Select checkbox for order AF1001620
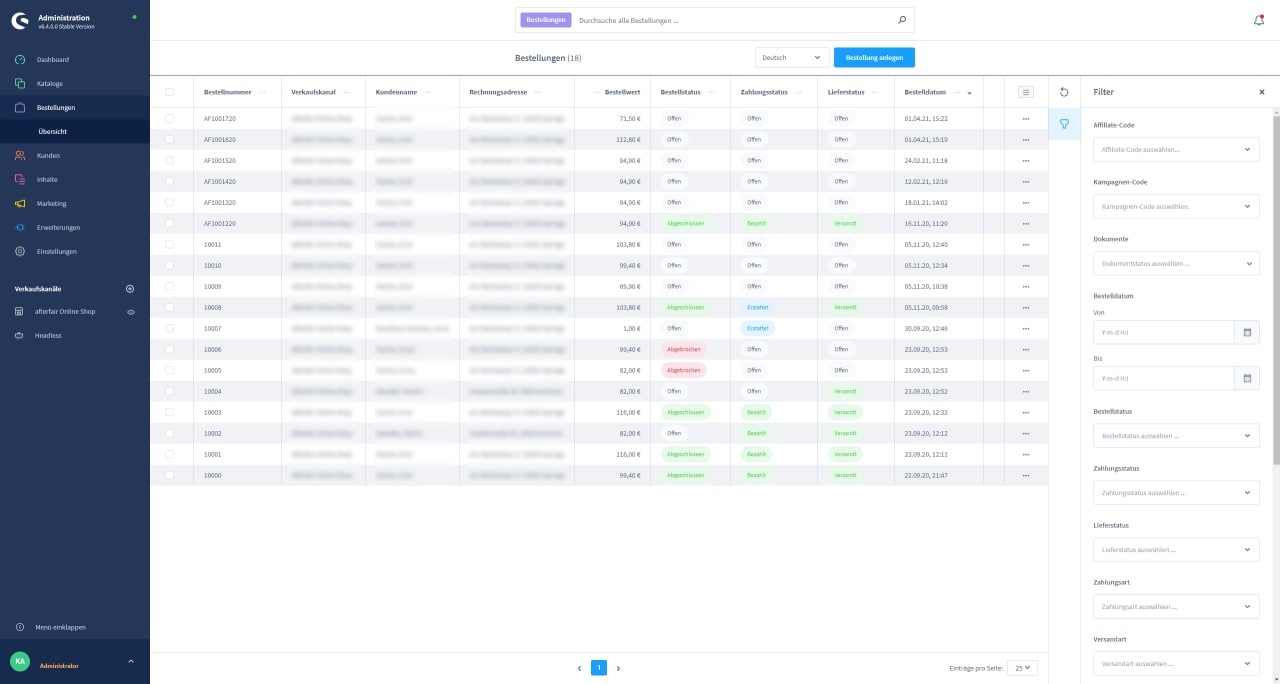The image size is (1280, 684). 170,139
